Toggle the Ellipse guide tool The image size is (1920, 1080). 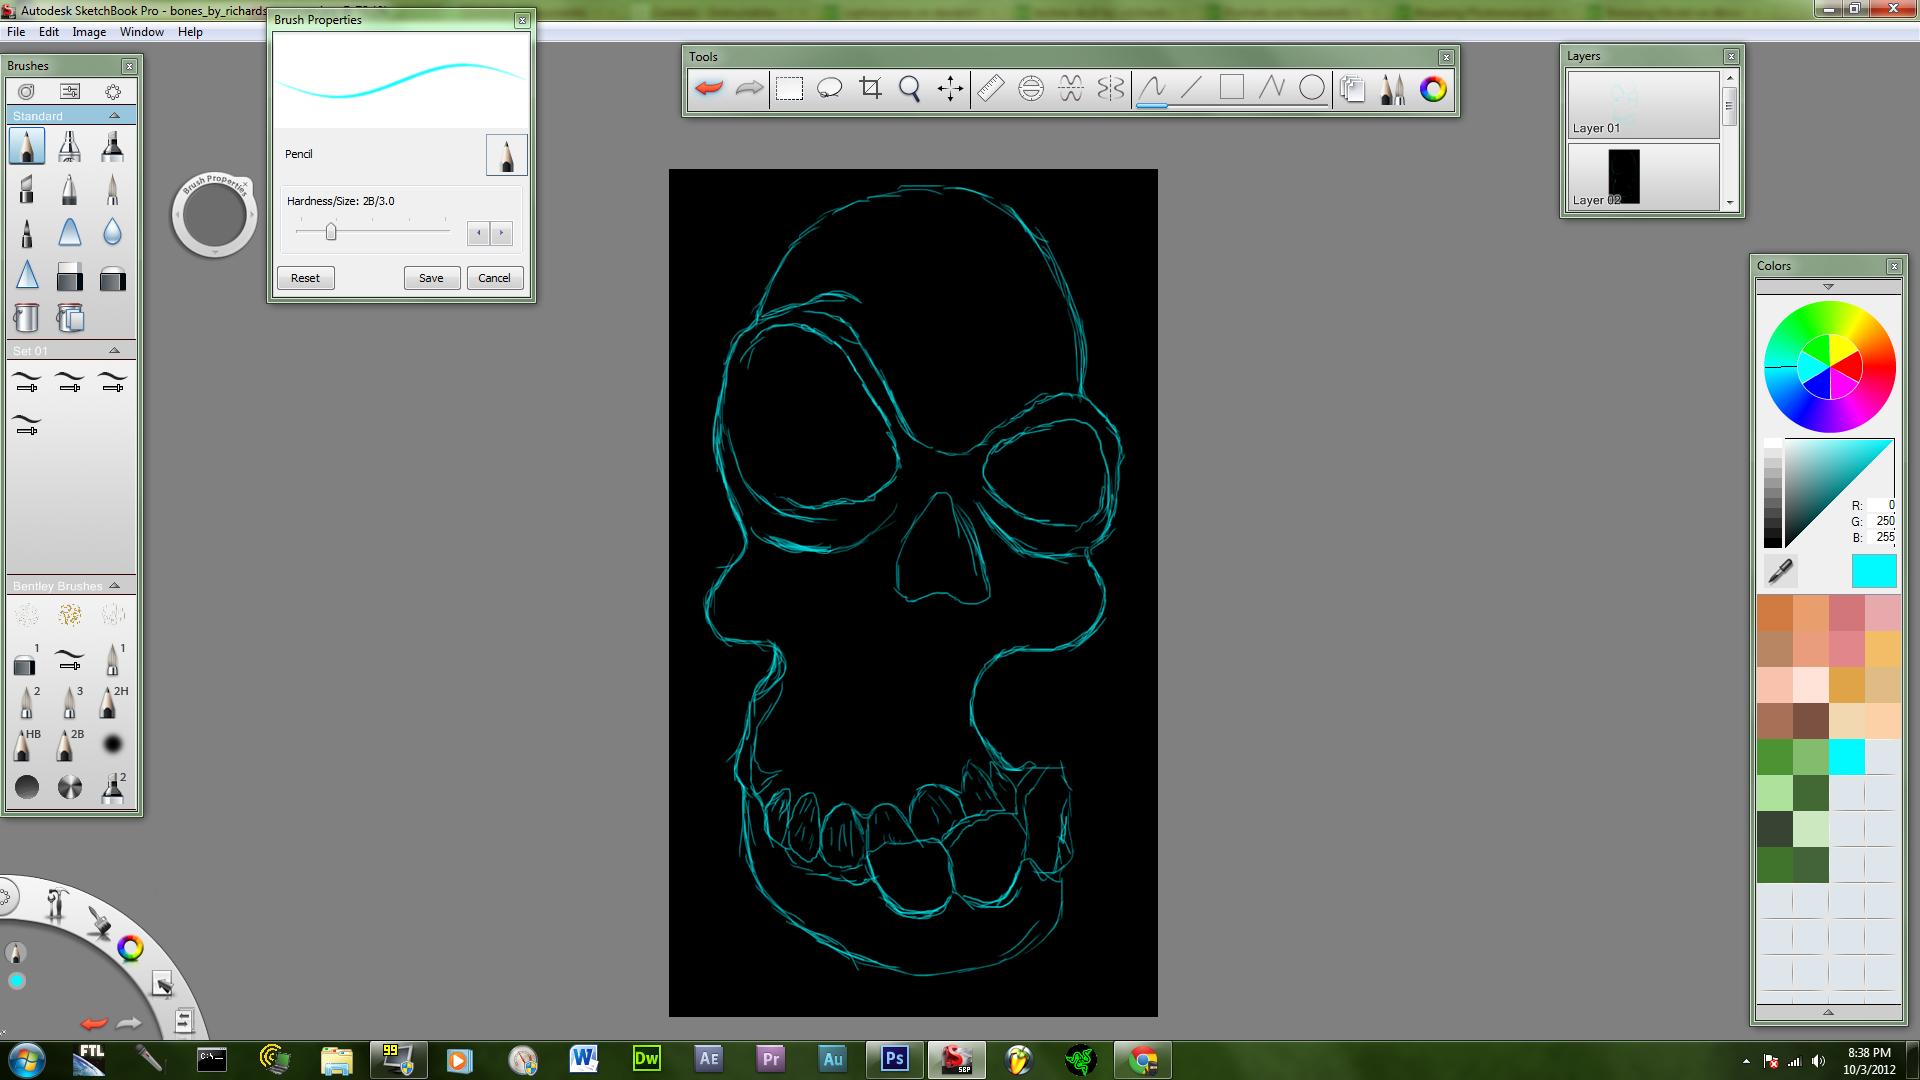pyautogui.click(x=1031, y=89)
